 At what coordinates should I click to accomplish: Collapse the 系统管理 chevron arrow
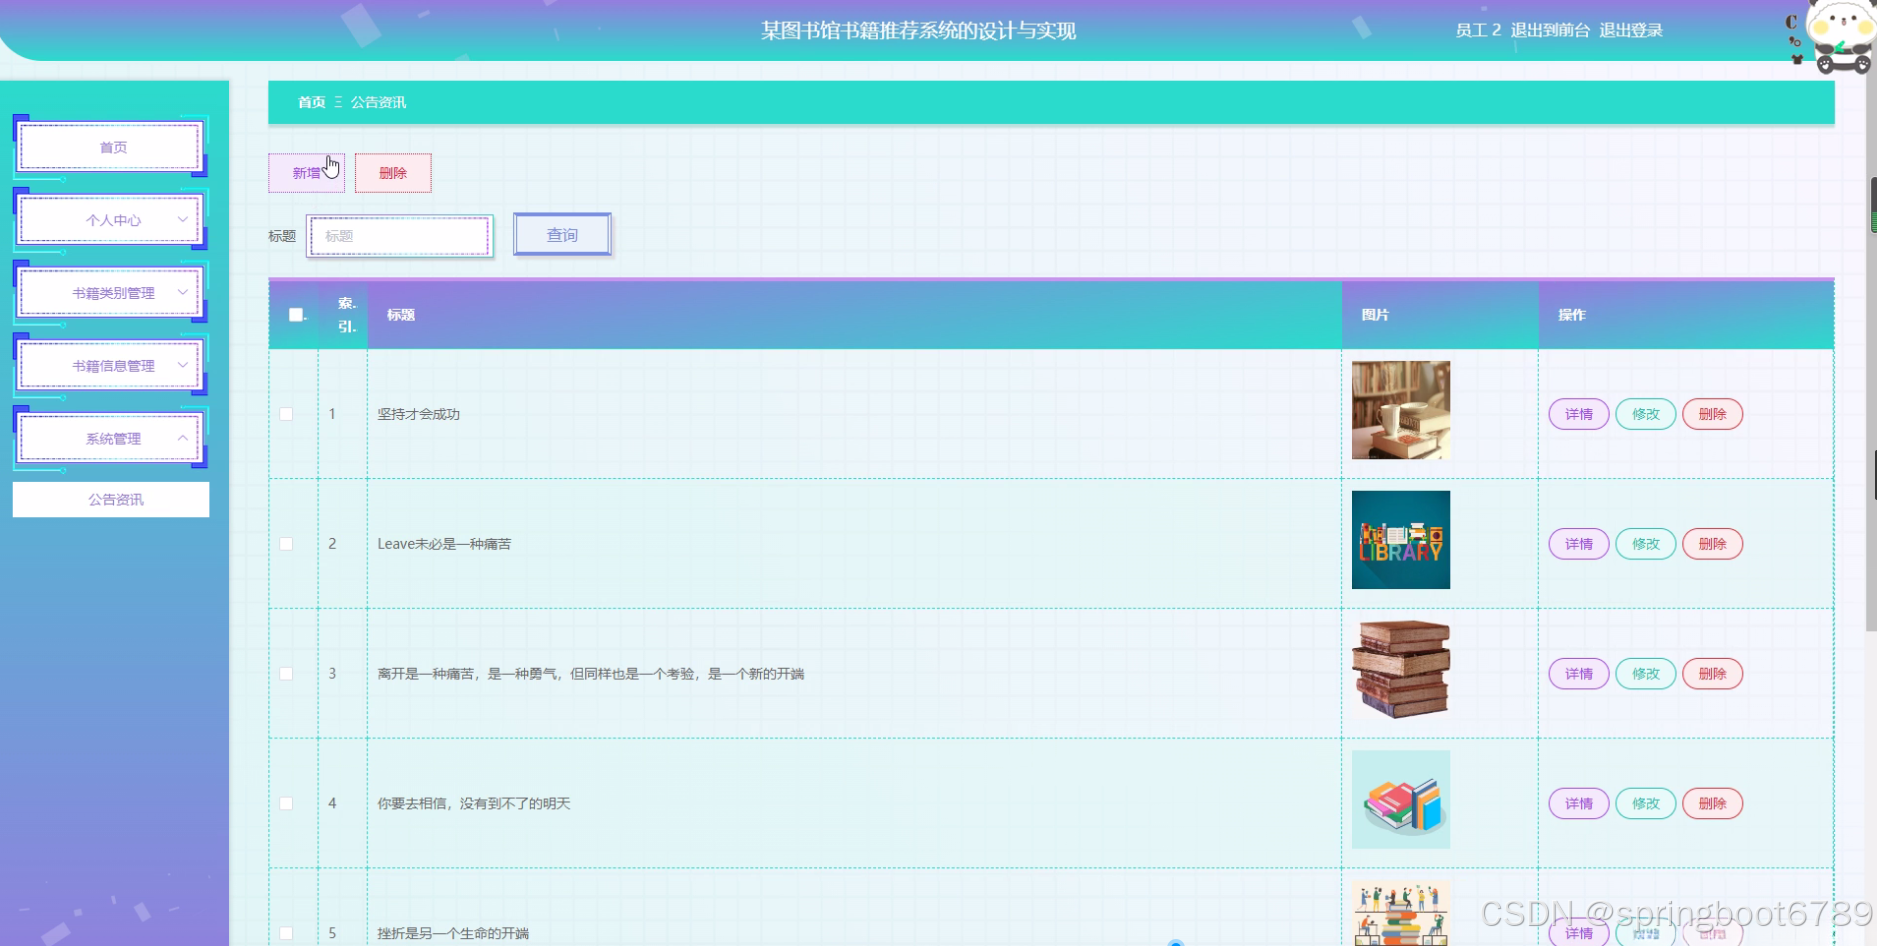(x=182, y=438)
